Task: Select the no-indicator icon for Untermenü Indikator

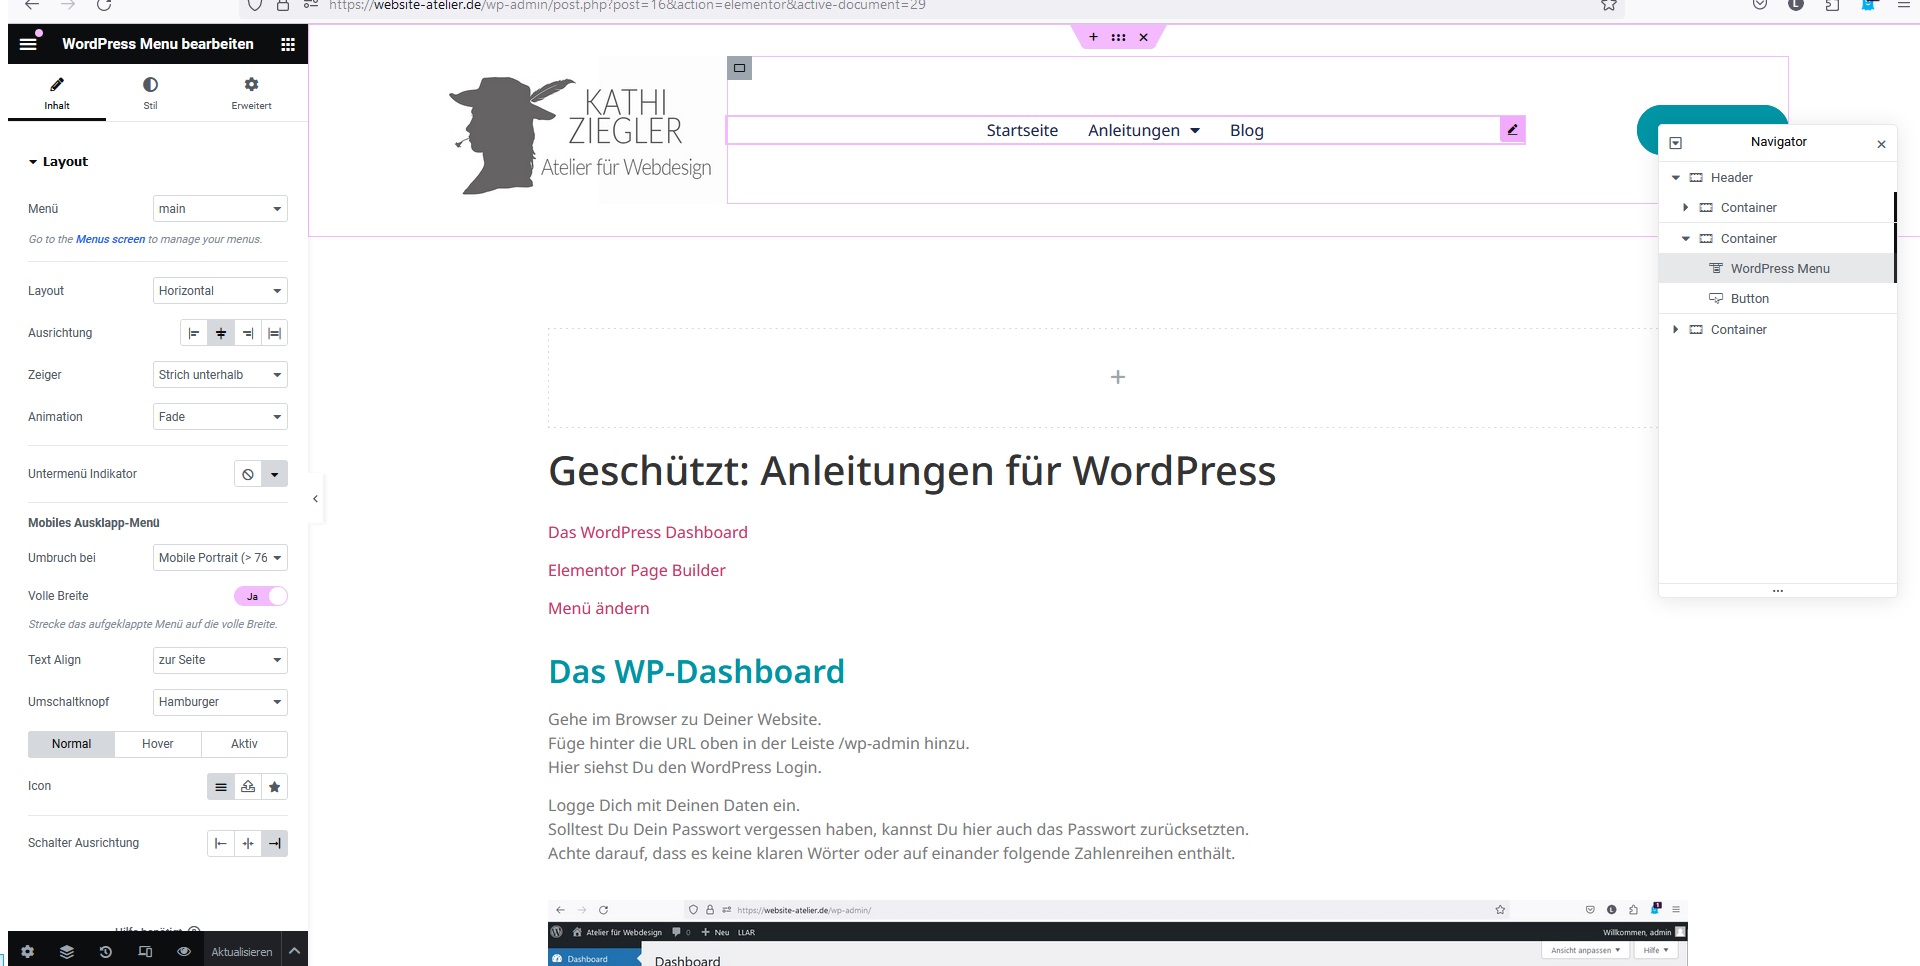Action: (x=248, y=474)
